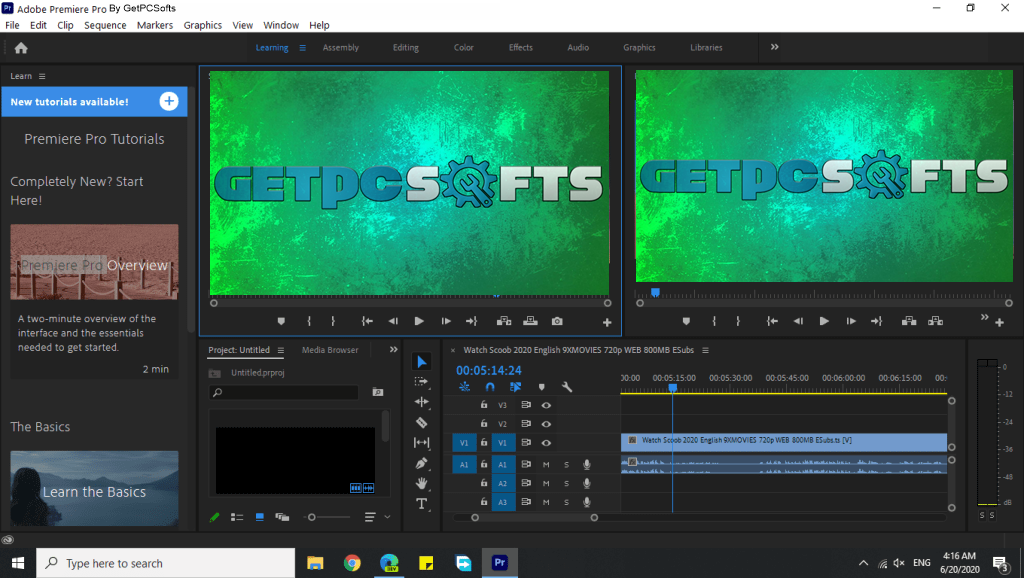This screenshot has width=1024, height=578.
Task: Click Overwrite button in Source monitor
Action: [530, 321]
